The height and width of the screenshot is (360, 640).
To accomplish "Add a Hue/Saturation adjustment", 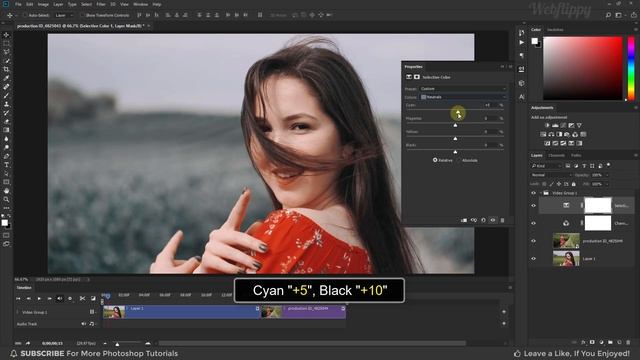I will pos(543,134).
